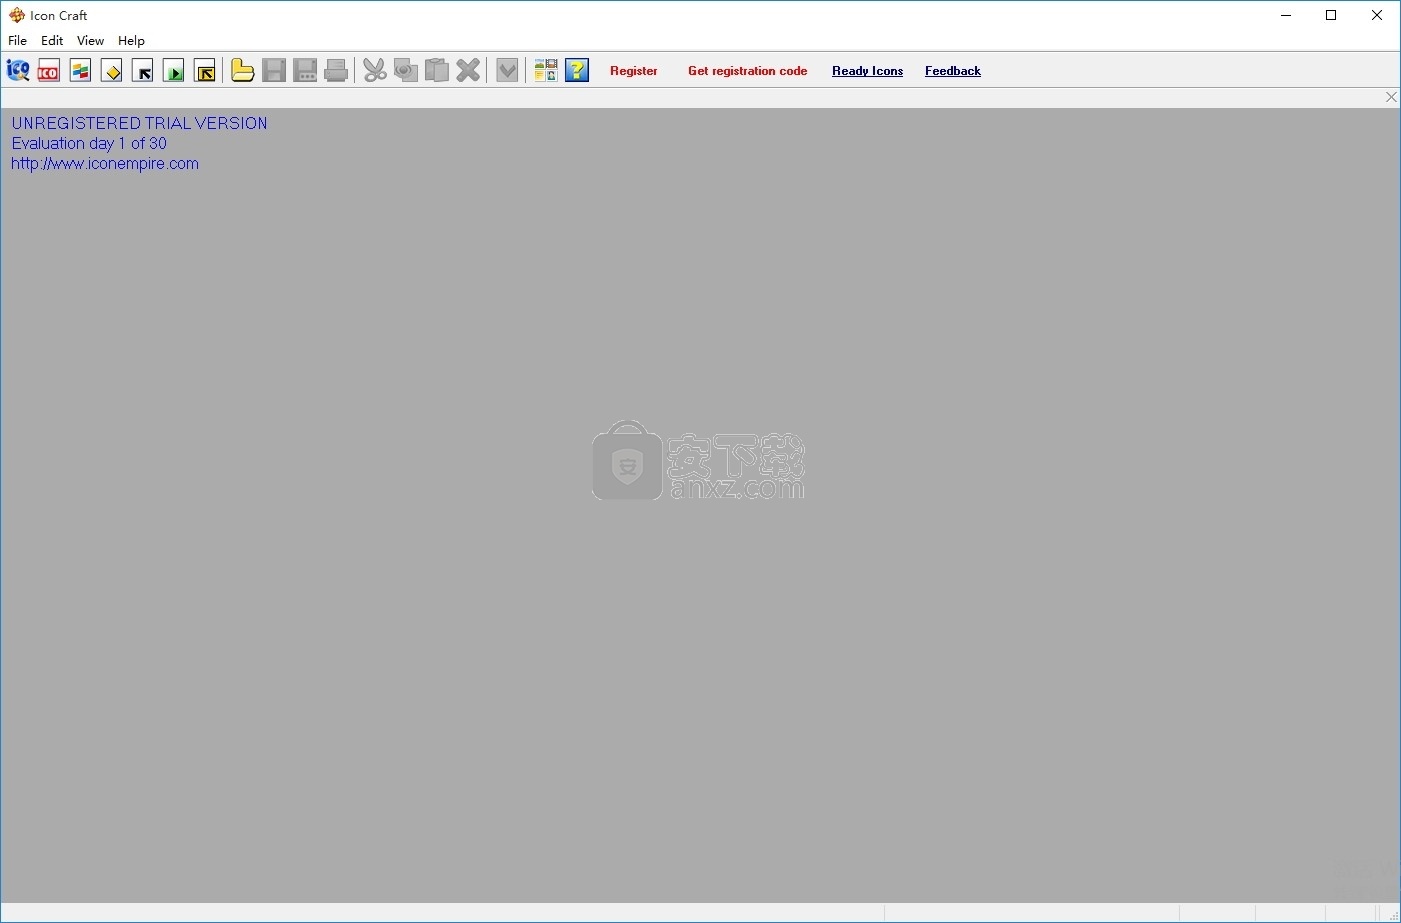Click Get registration code link
The height and width of the screenshot is (923, 1401).
[x=747, y=71]
